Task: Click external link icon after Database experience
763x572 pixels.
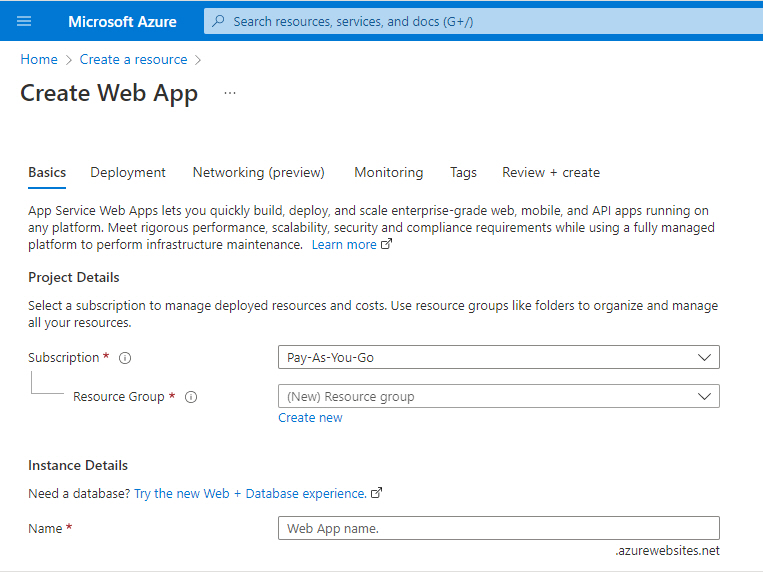Action: [x=376, y=493]
